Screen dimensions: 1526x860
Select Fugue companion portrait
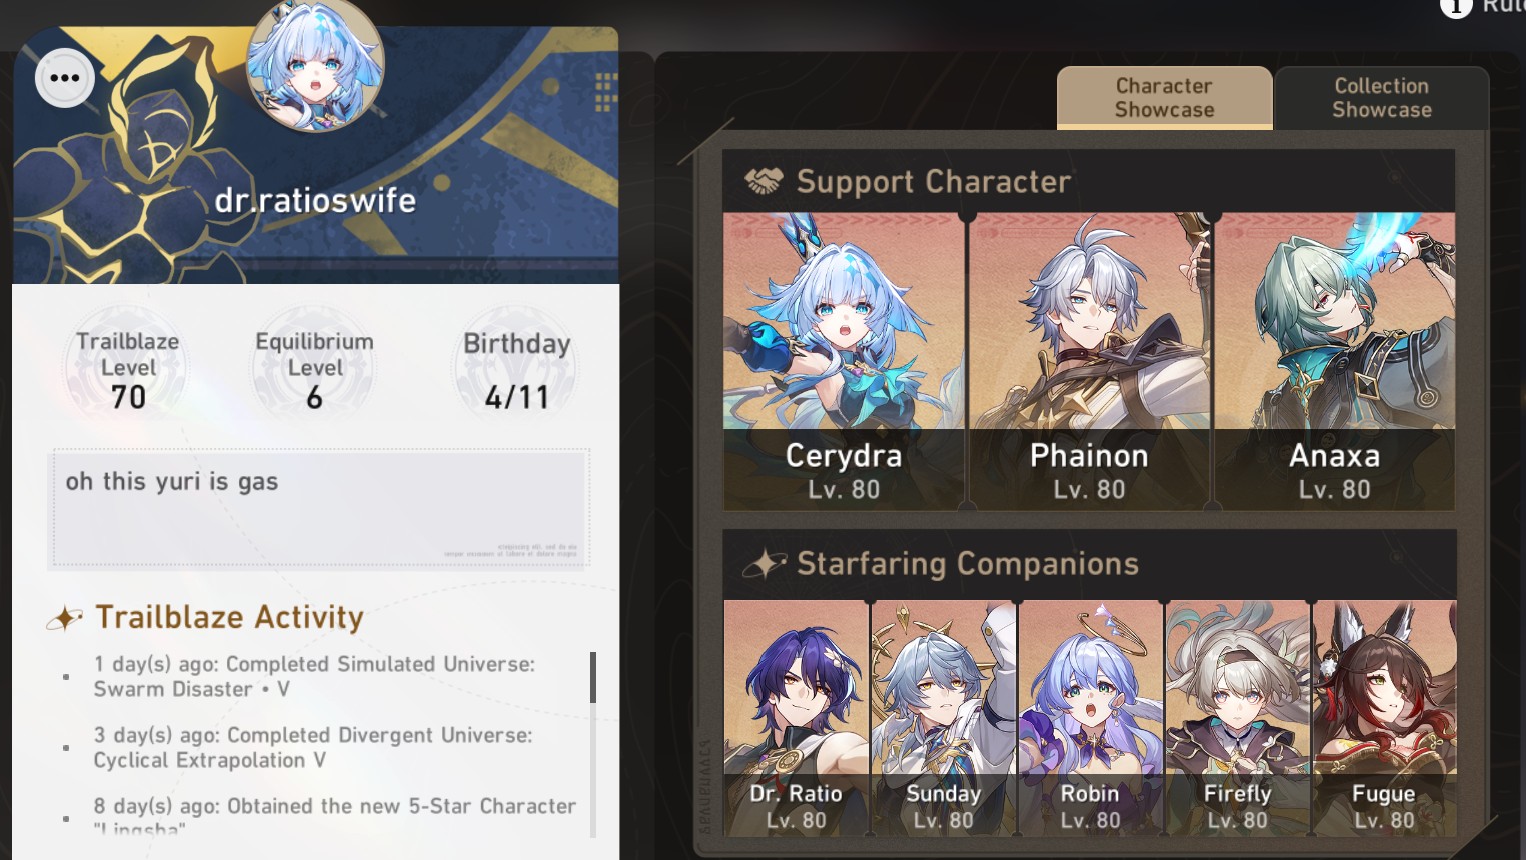pos(1384,717)
